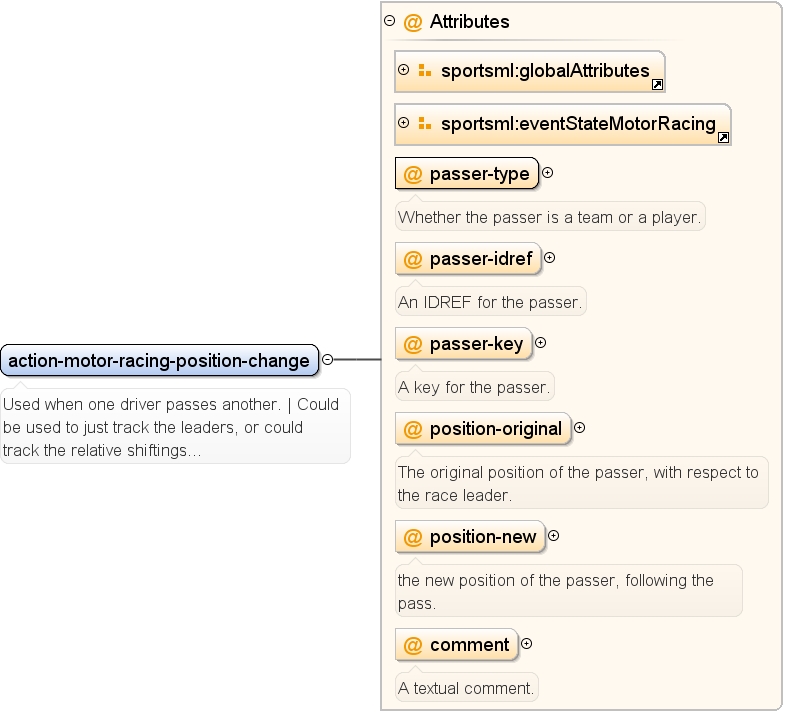
Task: Expand comment attribute details
Action: tap(527, 644)
